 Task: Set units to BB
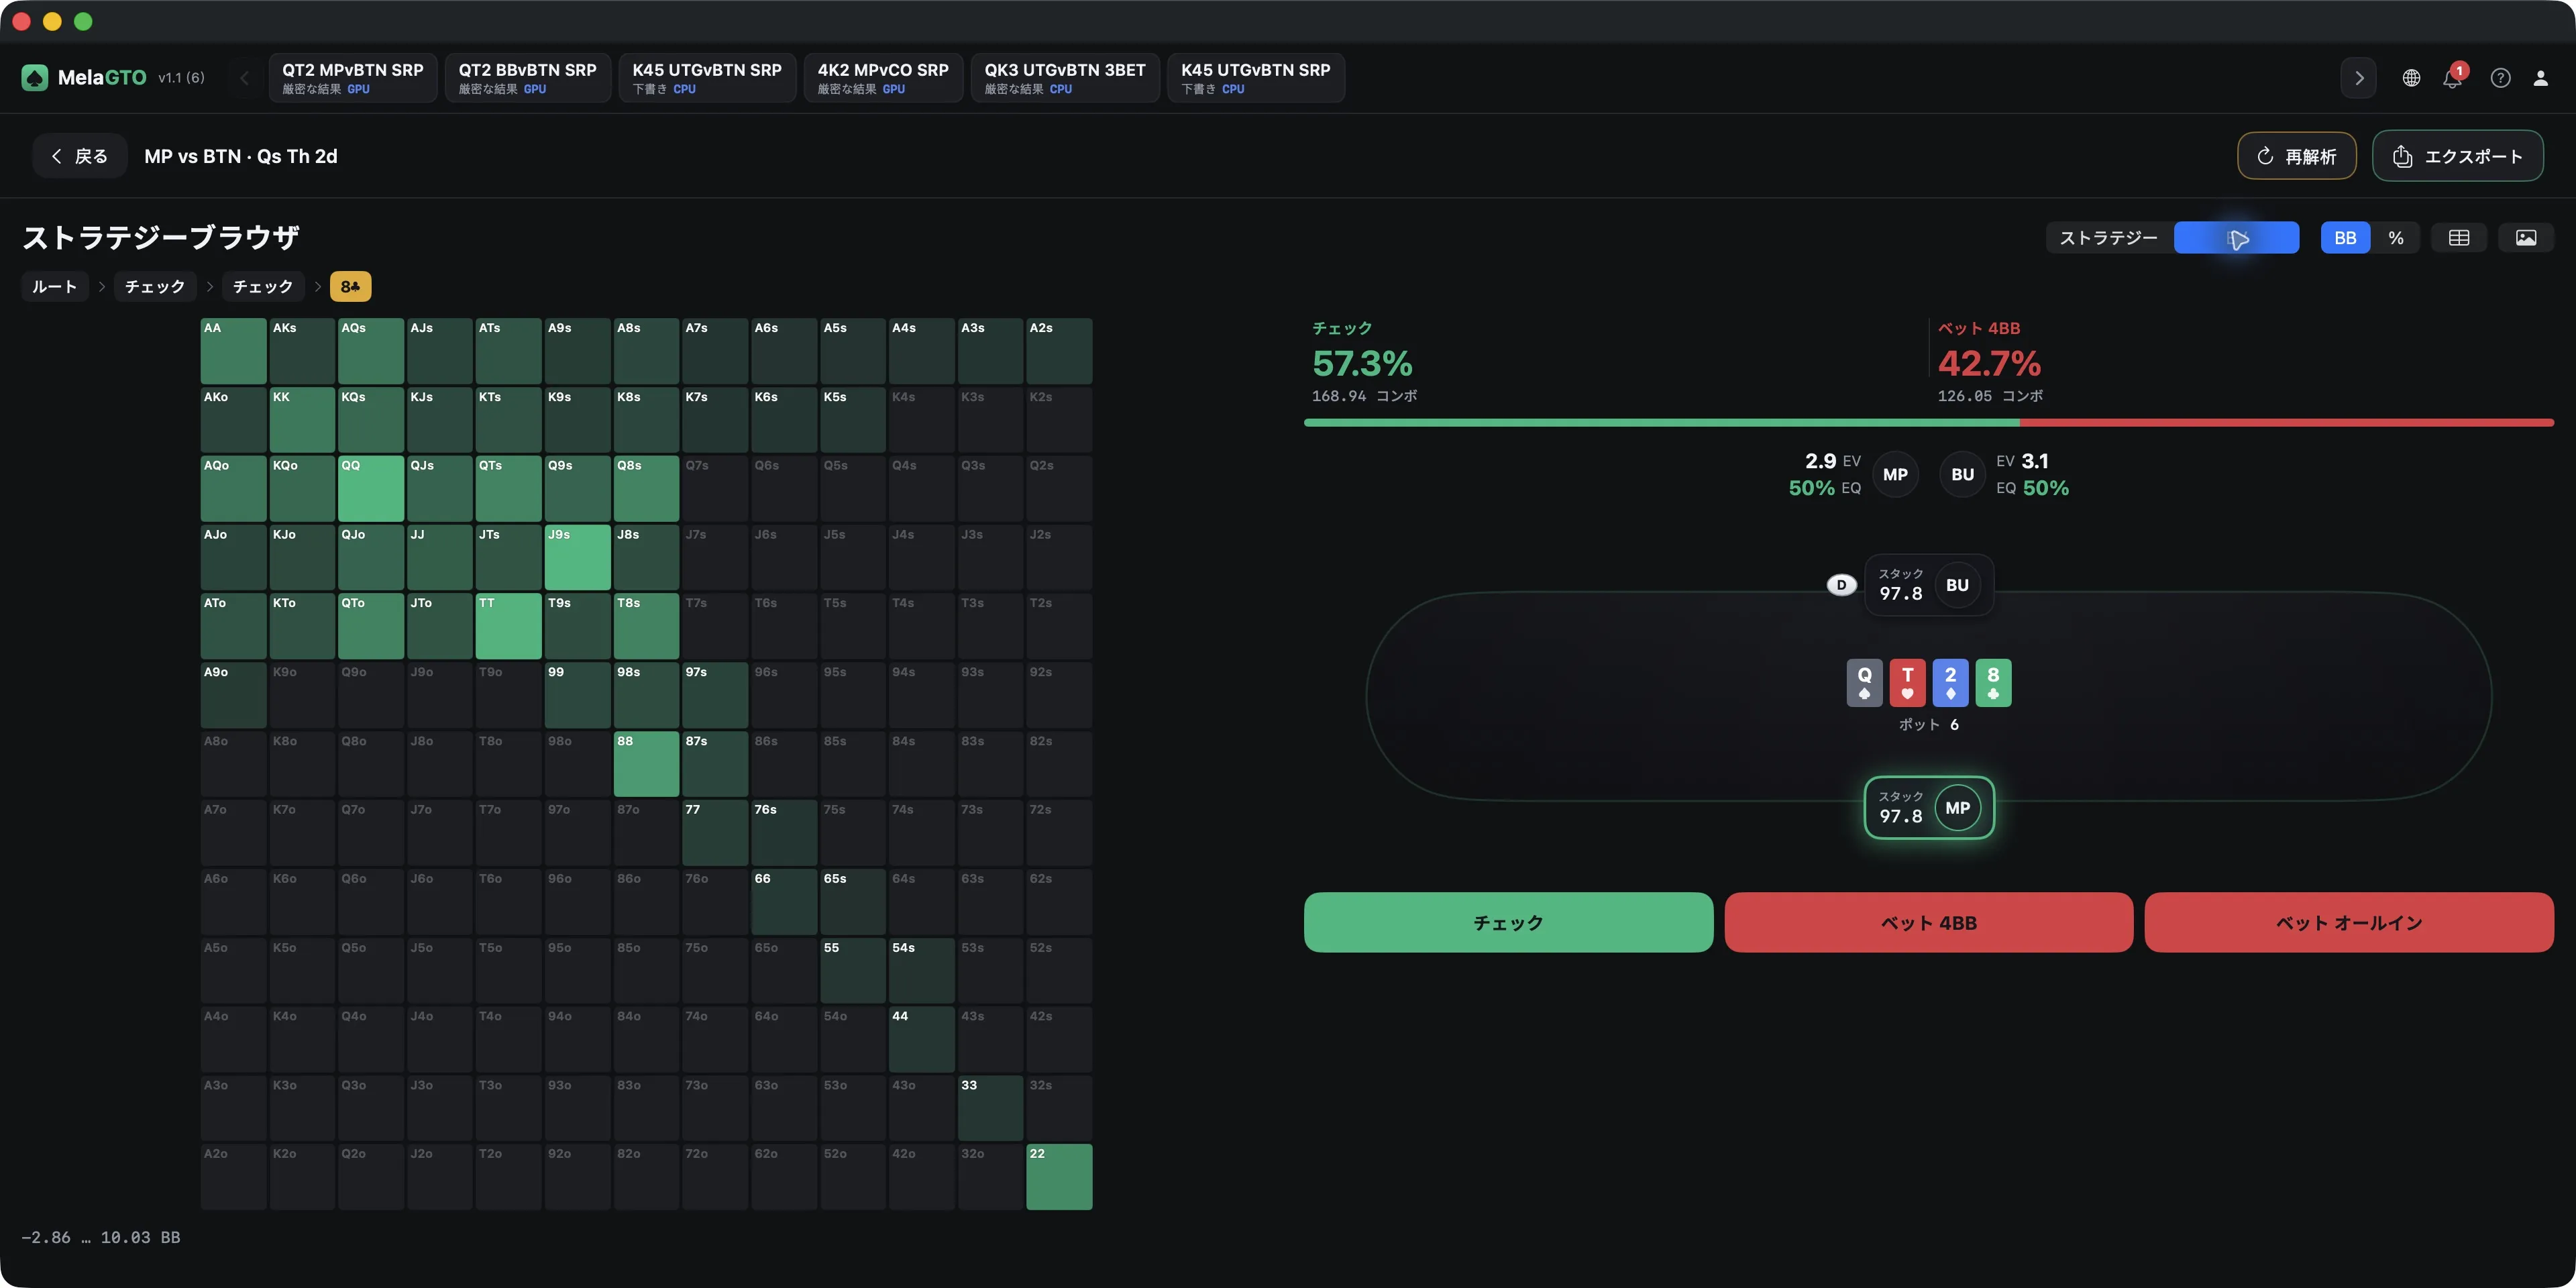[x=2345, y=238]
